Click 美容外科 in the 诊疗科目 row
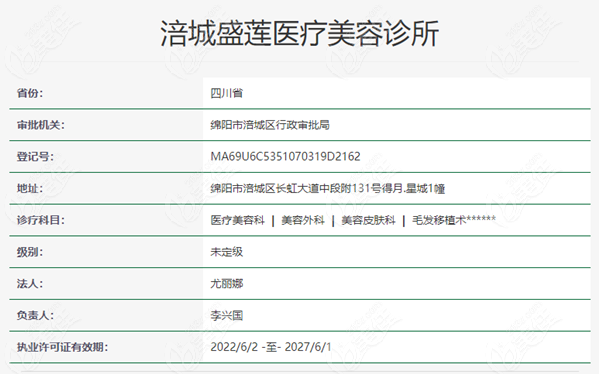 click(x=303, y=220)
